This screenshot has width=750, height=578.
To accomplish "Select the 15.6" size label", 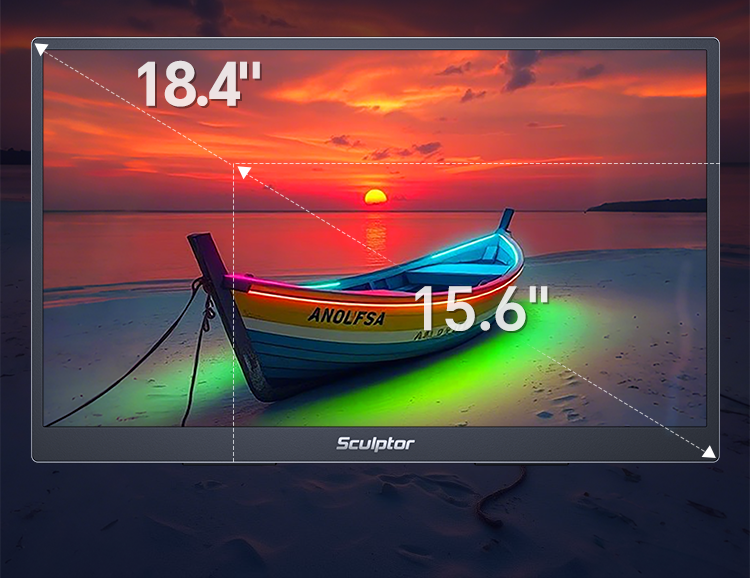I will [481, 308].
